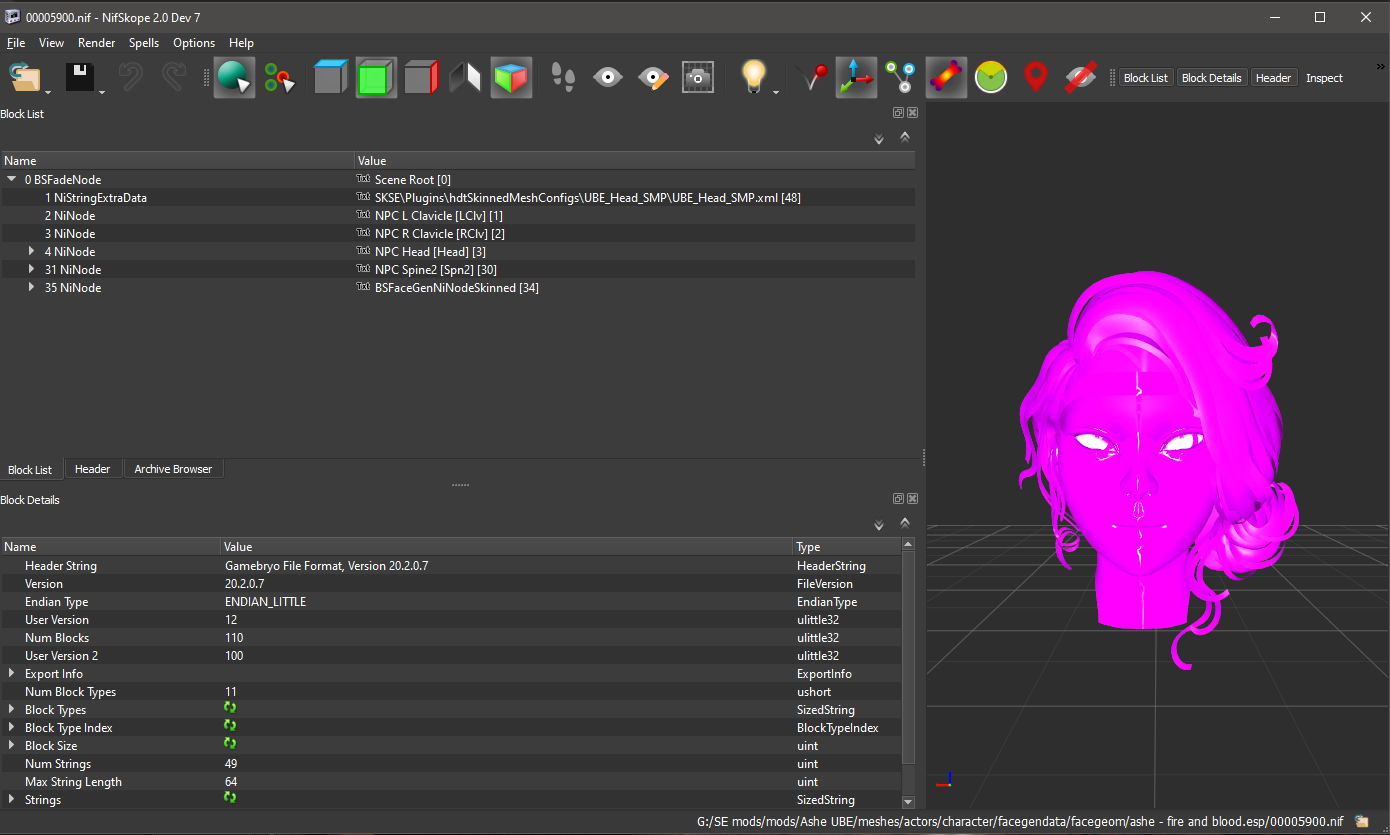Open the Save icon dropdown arrow
This screenshot has width=1390, height=835.
click(102, 93)
